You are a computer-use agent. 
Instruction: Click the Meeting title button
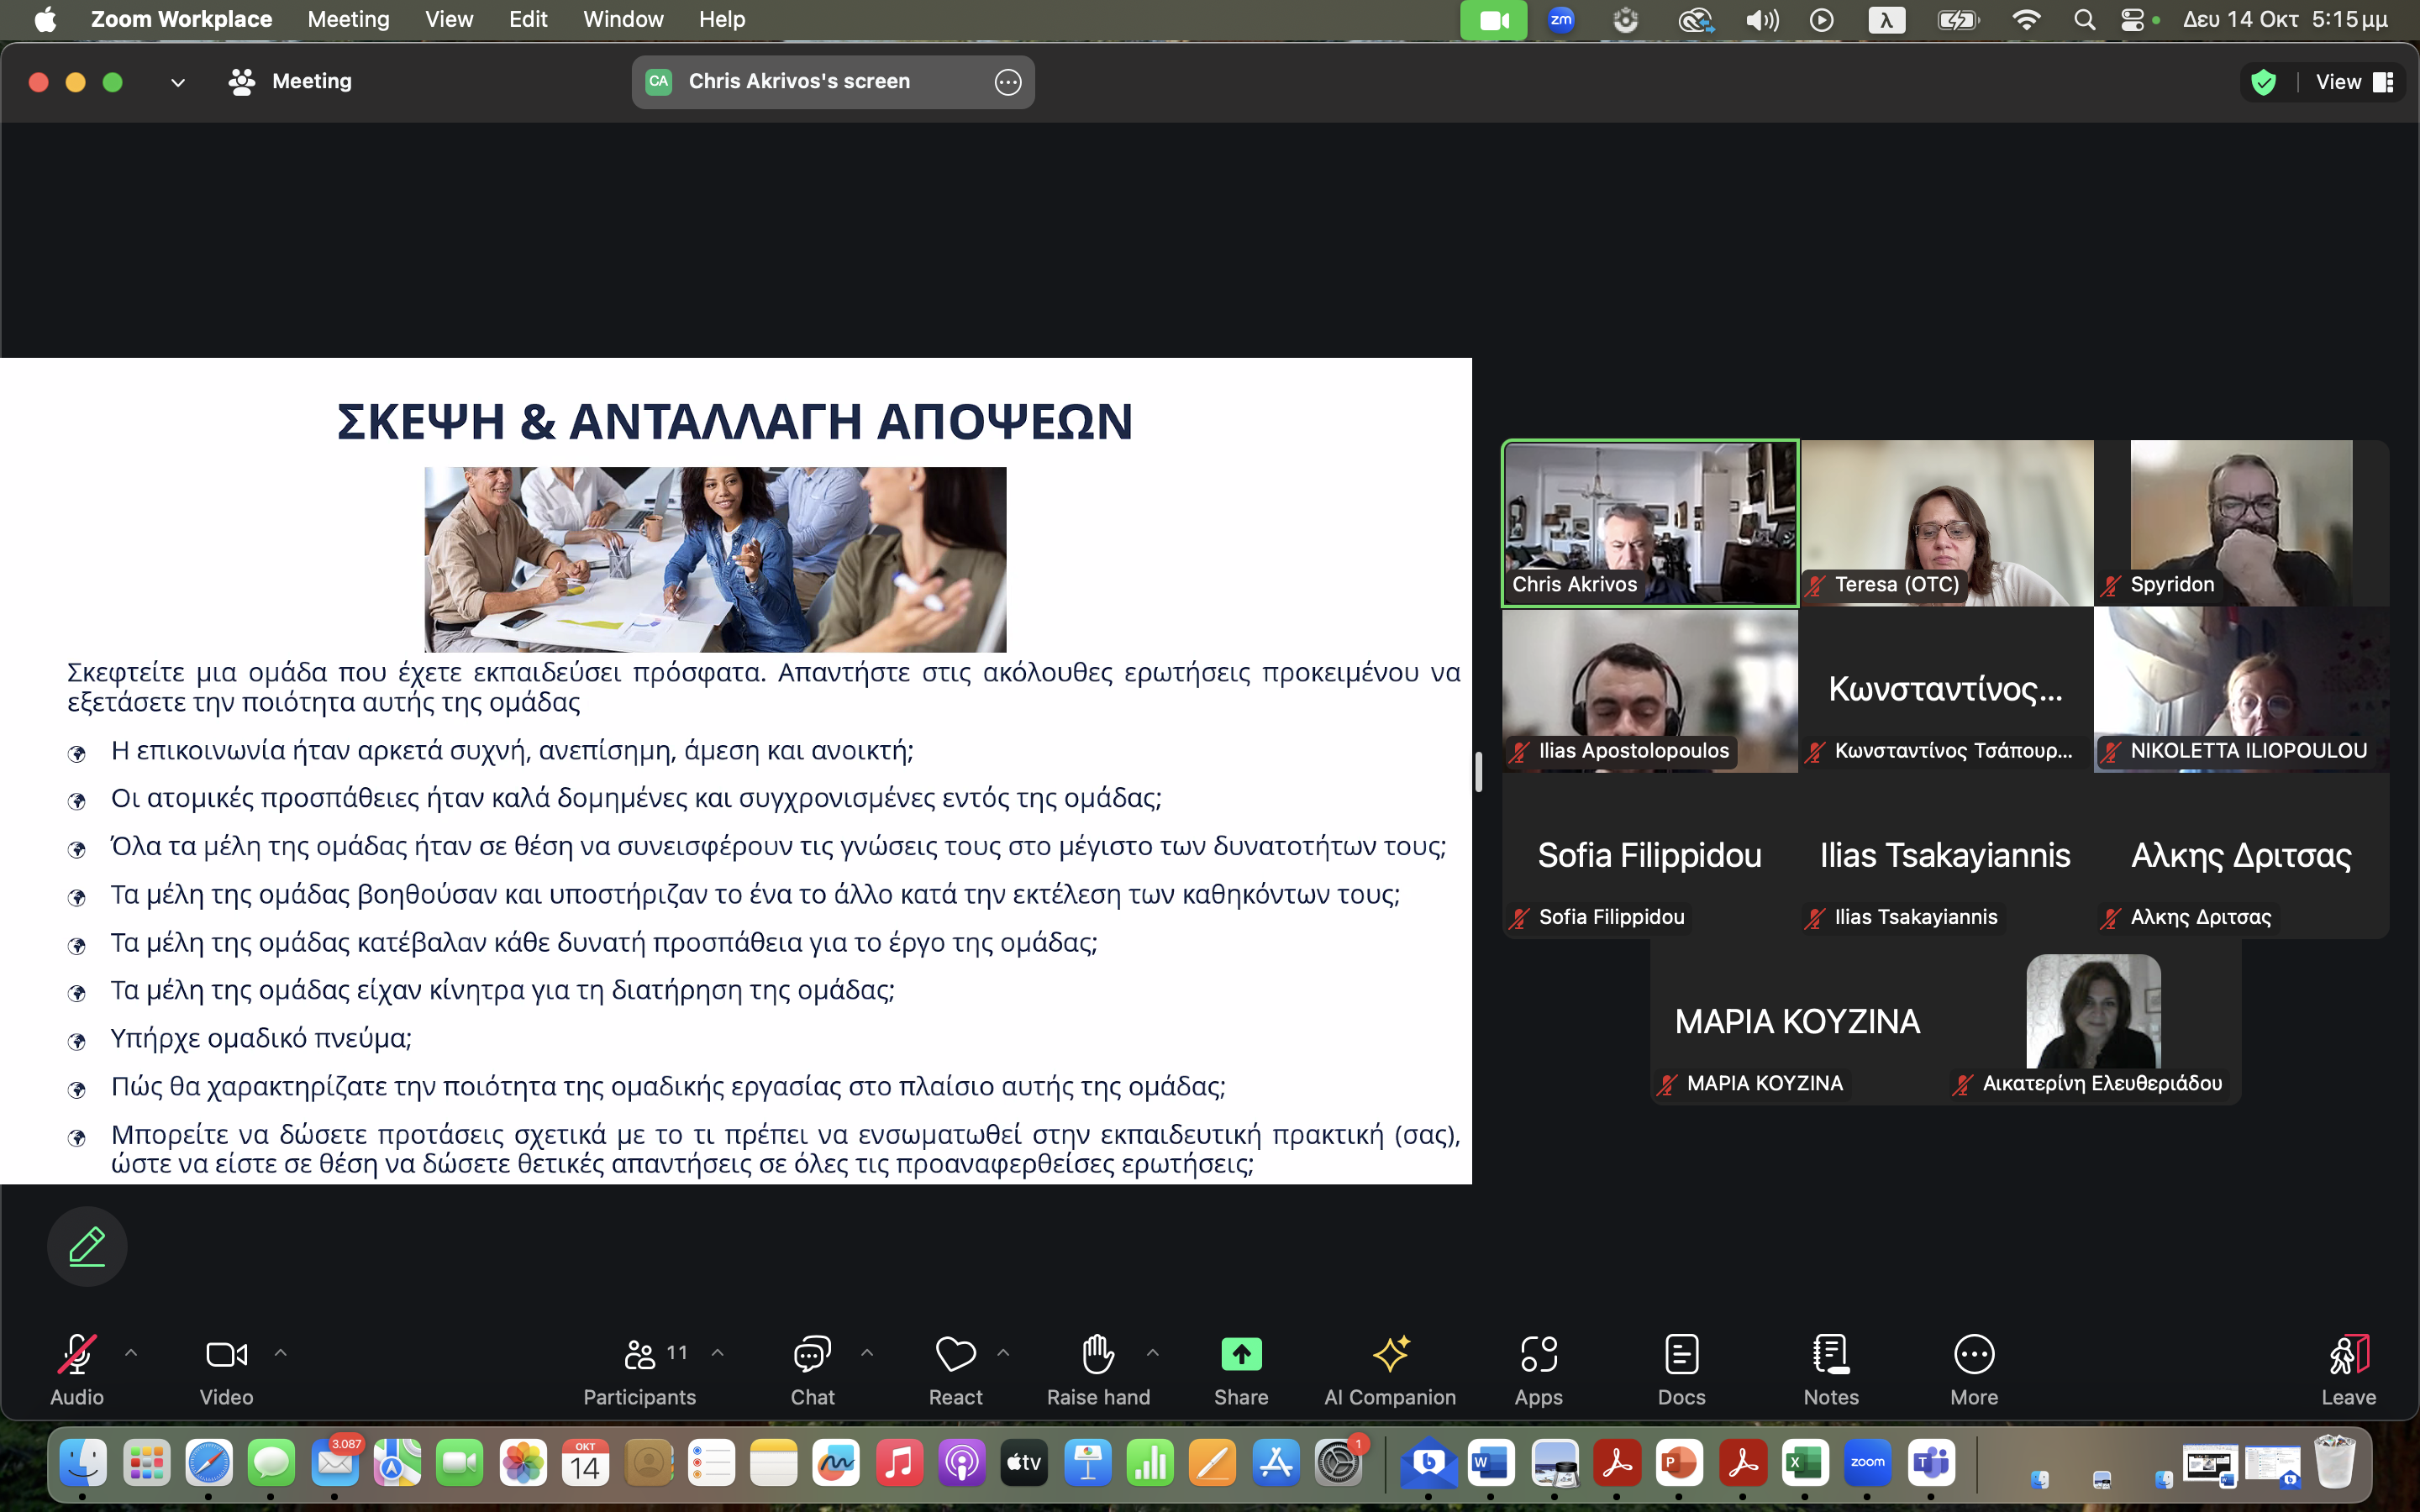pos(291,81)
